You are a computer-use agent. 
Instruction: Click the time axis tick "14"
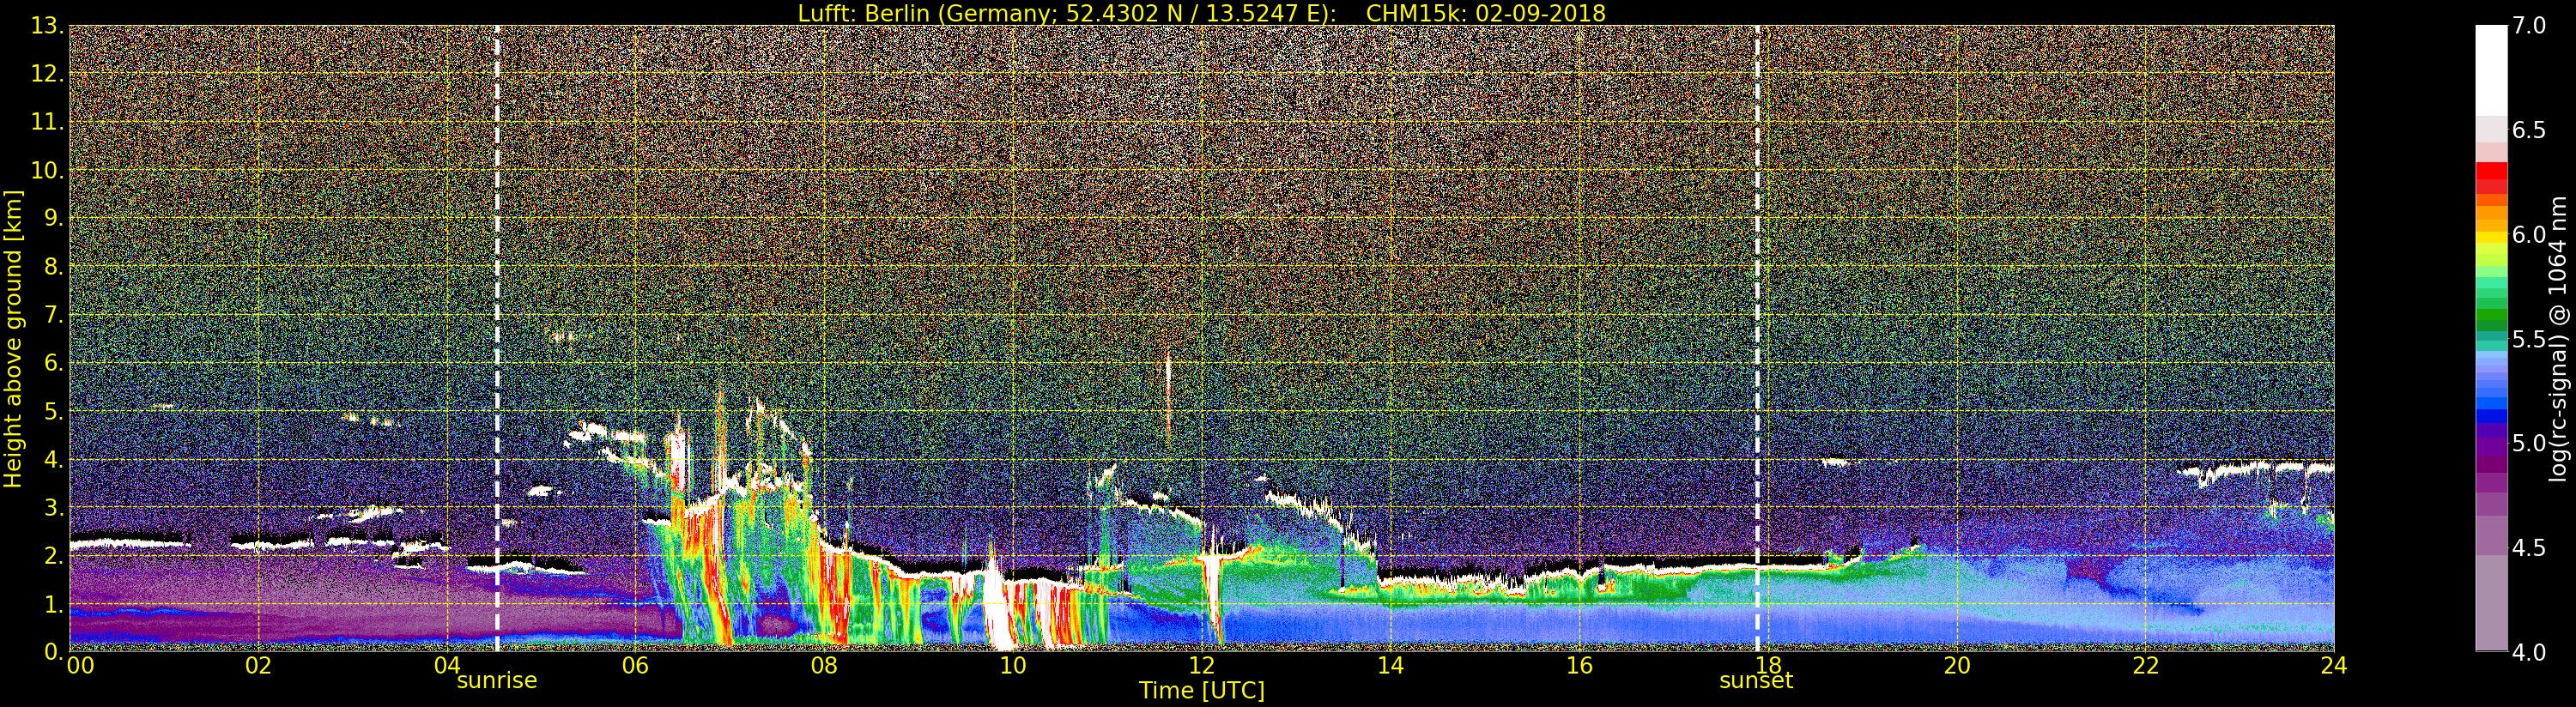1391,666
